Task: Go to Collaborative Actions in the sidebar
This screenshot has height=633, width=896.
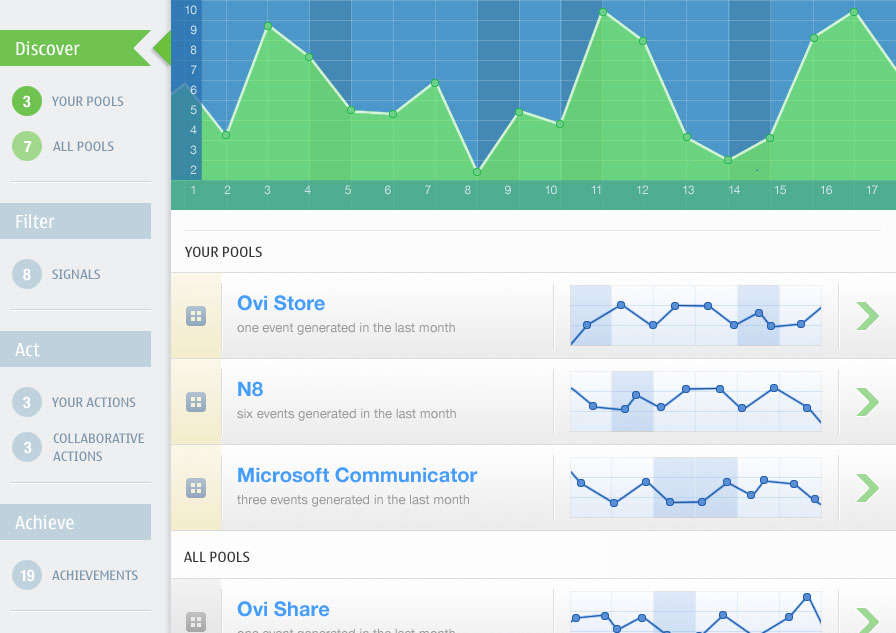Action: point(98,447)
